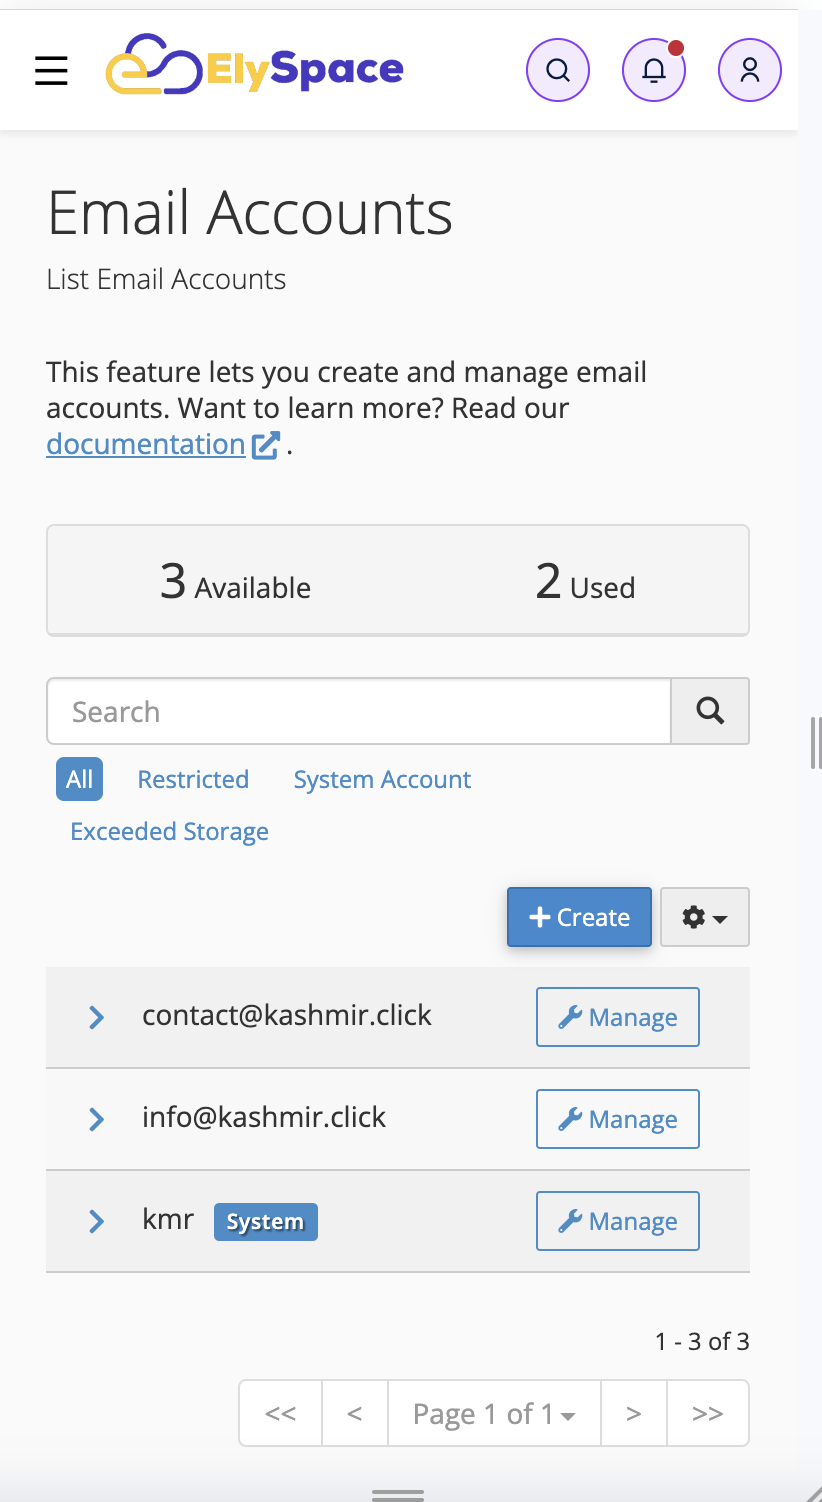Open the gear settings dropdown
The height and width of the screenshot is (1502, 822).
click(x=705, y=917)
